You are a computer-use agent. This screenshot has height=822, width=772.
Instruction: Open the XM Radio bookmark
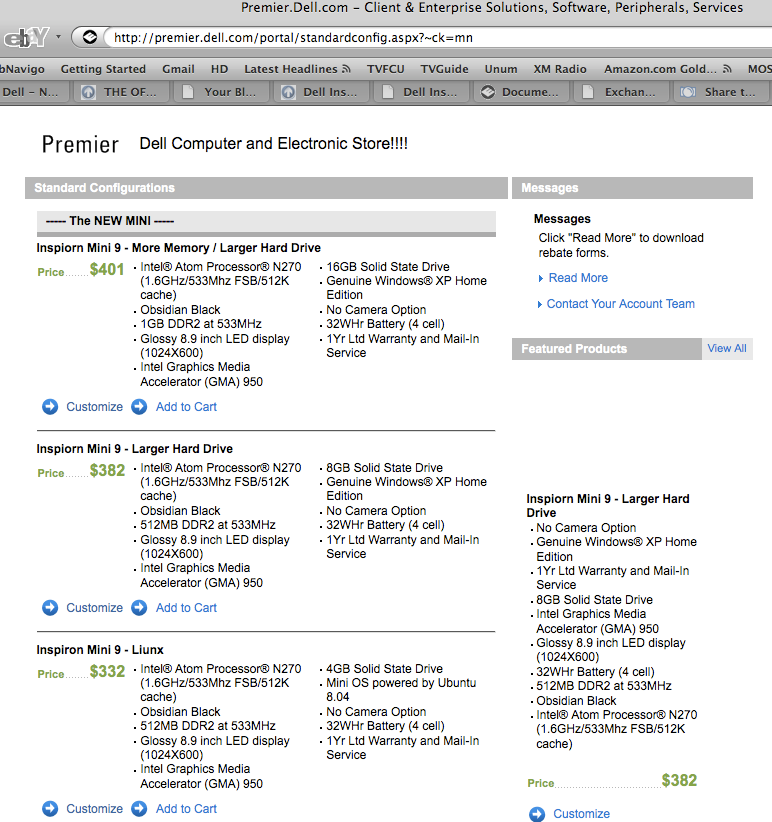pos(560,69)
